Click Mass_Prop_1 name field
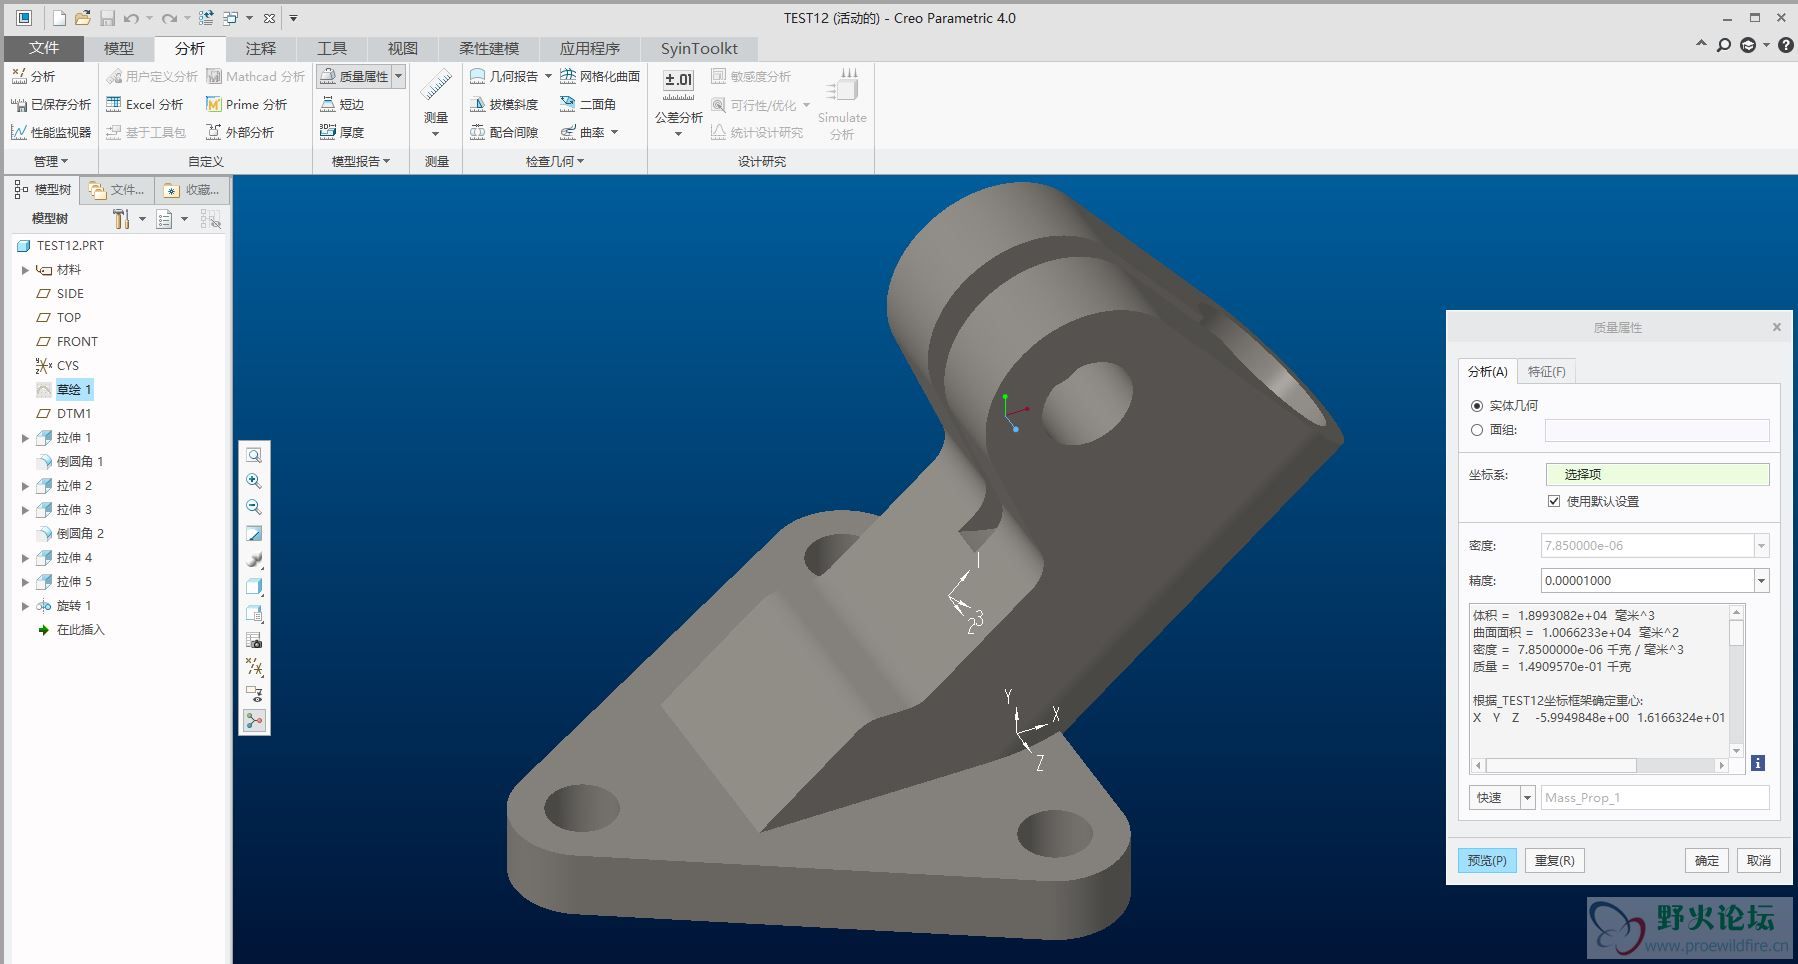 click(x=1654, y=797)
